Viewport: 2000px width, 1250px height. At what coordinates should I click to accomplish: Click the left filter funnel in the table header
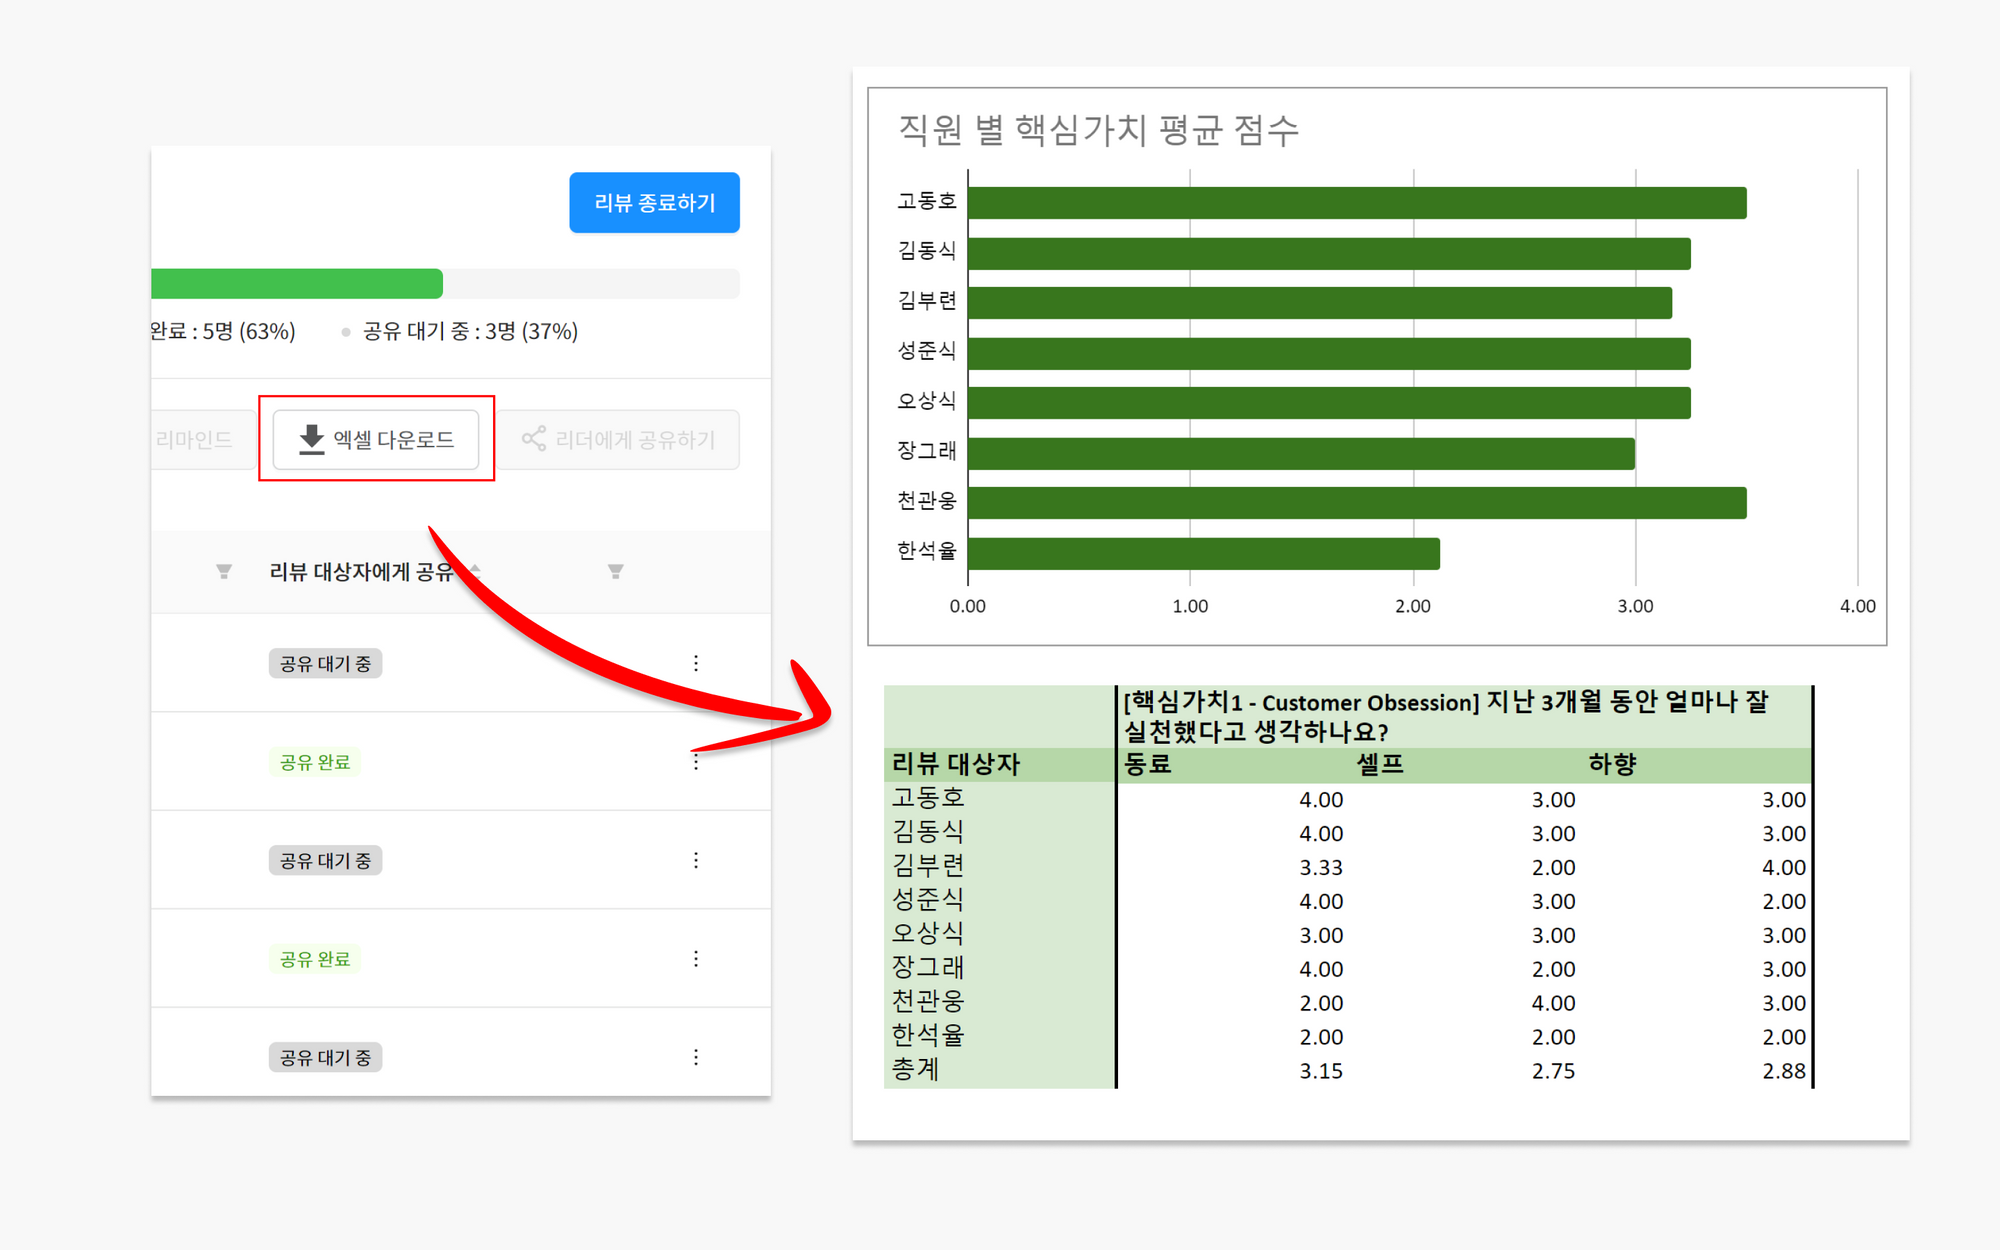(224, 571)
